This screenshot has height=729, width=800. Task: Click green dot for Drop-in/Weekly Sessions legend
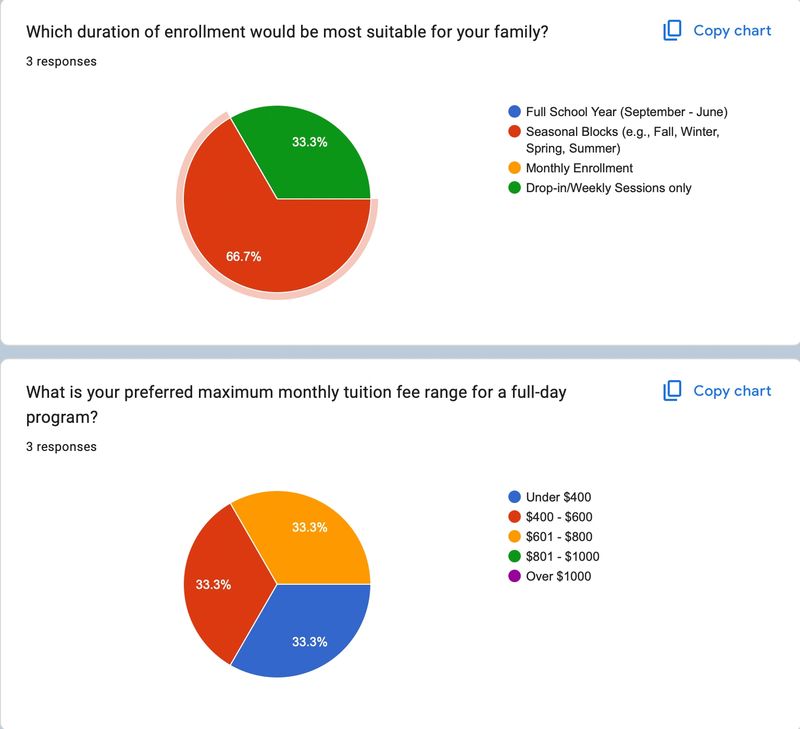pos(514,188)
